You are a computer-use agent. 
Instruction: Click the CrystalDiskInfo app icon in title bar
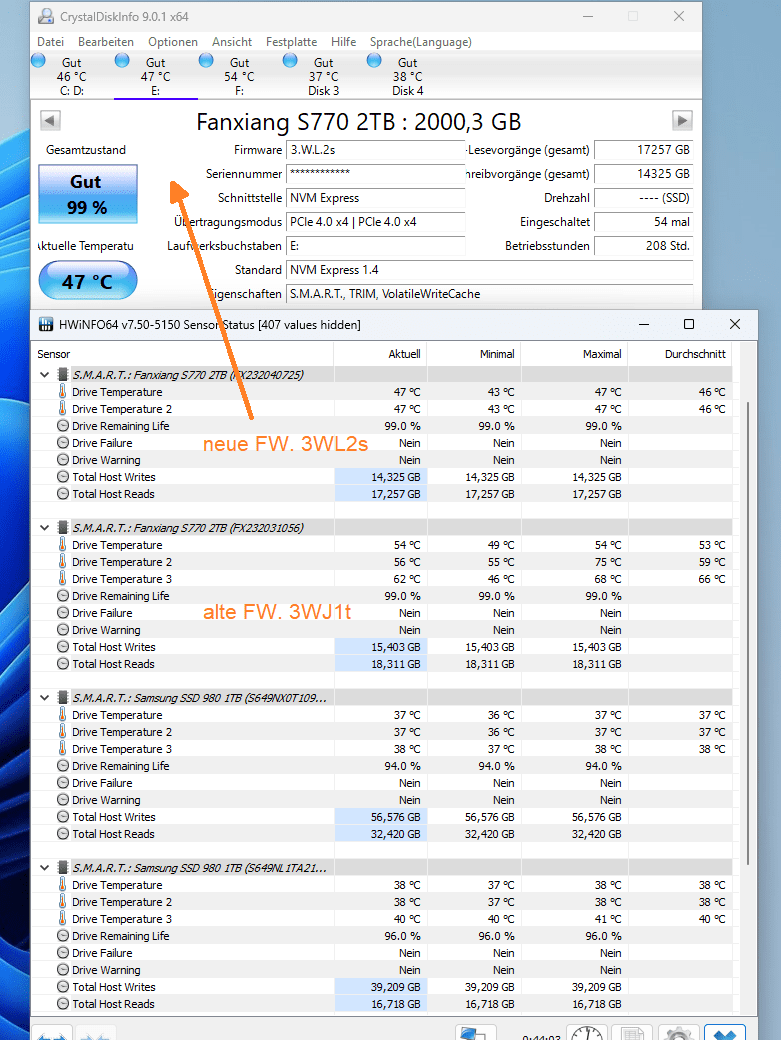pyautogui.click(x=46, y=17)
